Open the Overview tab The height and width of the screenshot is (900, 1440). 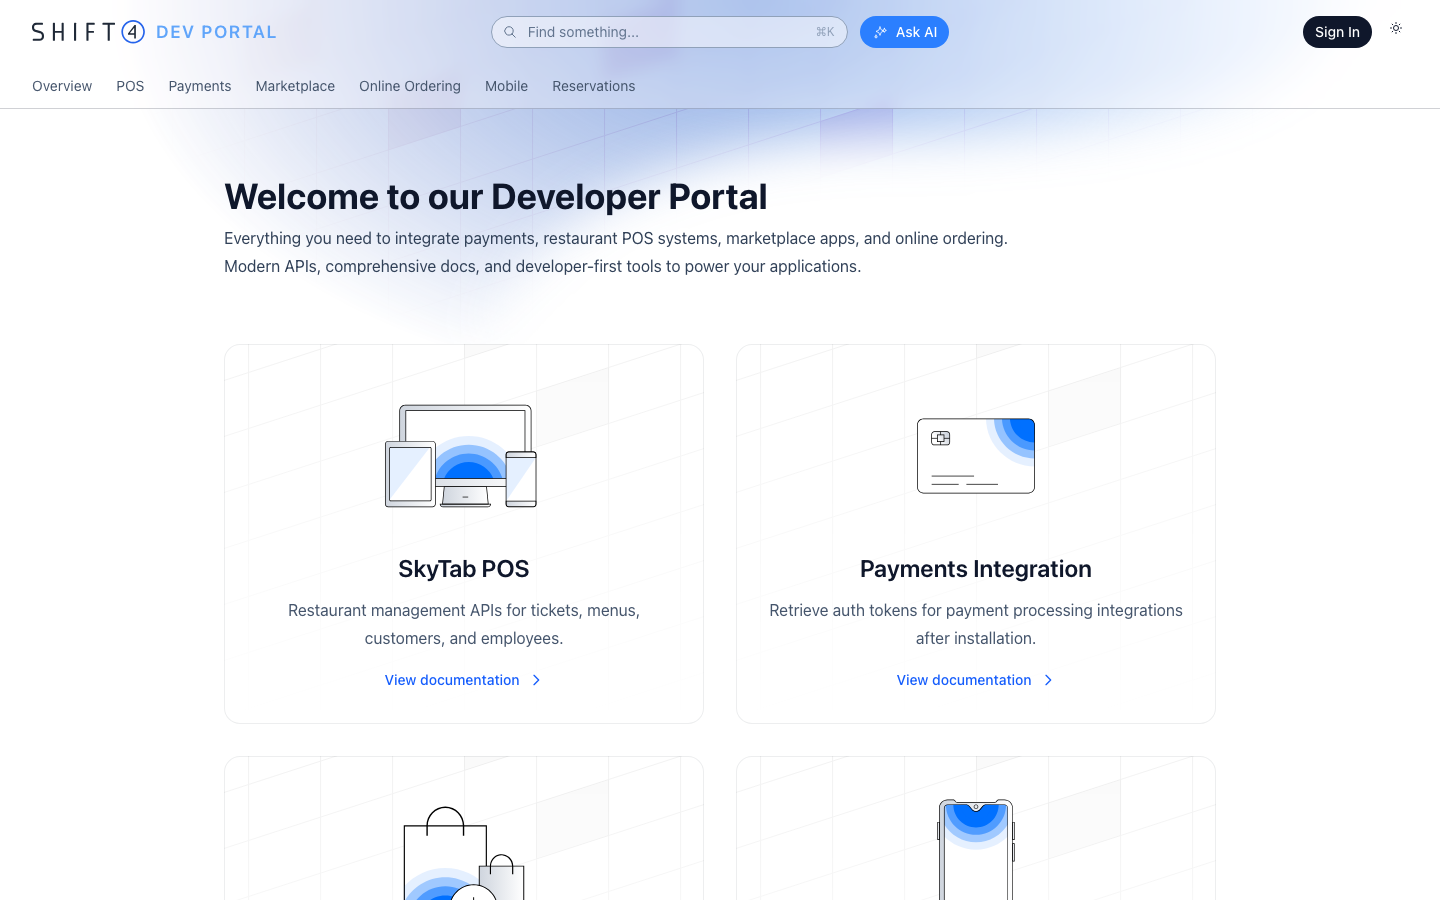point(62,86)
